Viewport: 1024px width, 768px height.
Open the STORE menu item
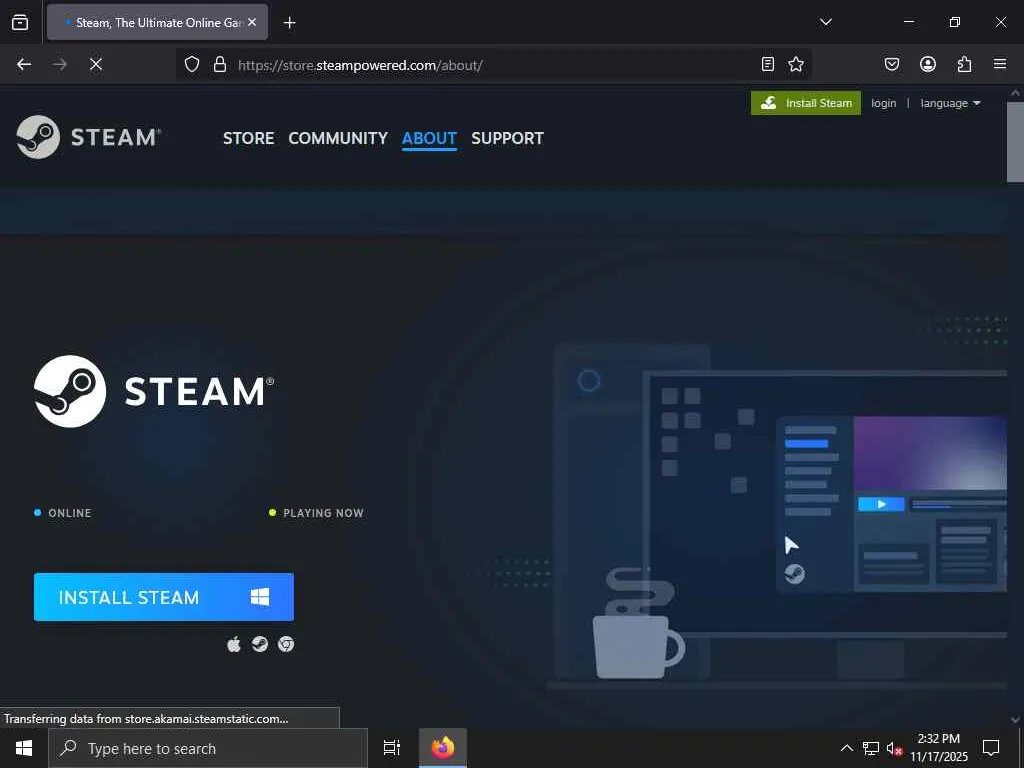[248, 138]
